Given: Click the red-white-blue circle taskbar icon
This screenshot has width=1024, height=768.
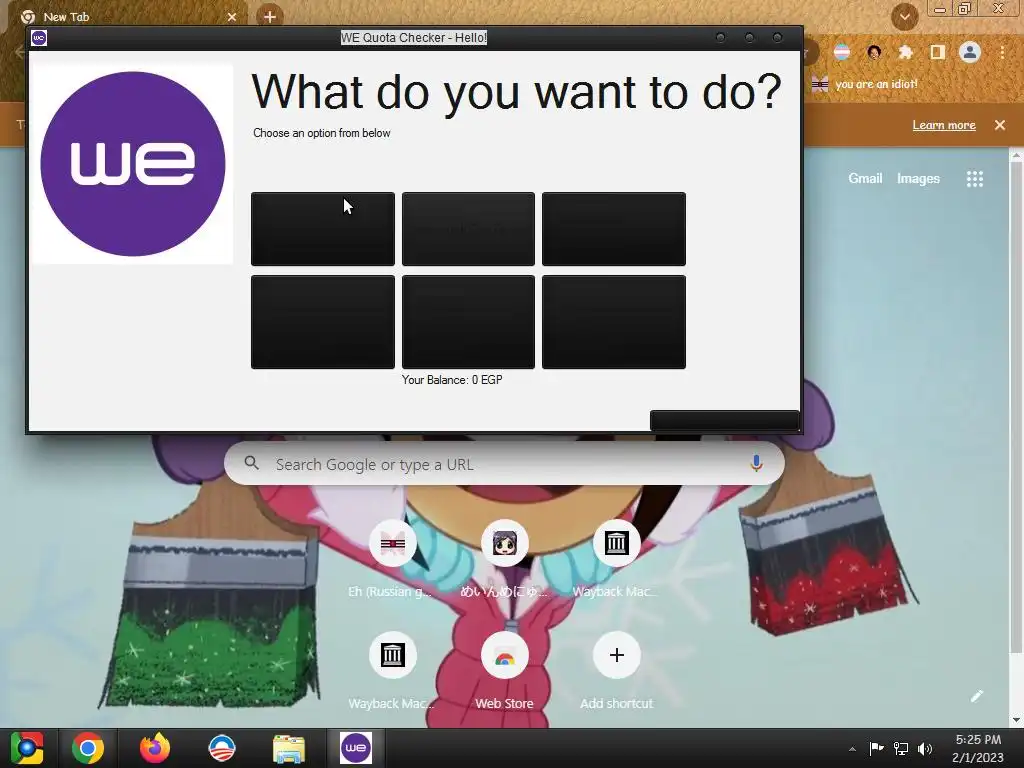Looking at the screenshot, I should (221, 748).
